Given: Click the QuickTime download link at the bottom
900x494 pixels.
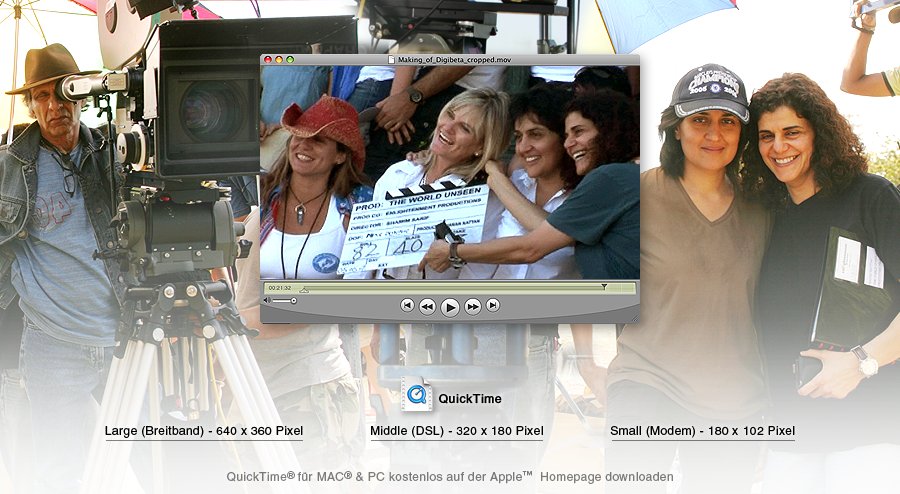Looking at the screenshot, I should [450, 477].
